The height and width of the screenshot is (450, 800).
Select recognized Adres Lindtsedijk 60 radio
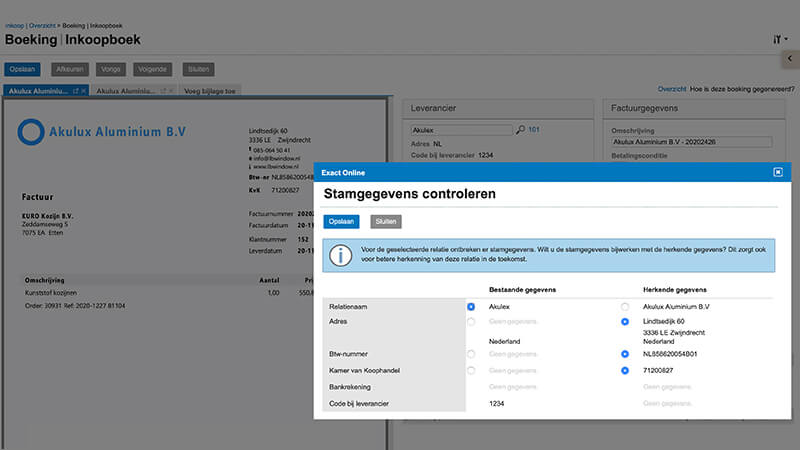tap(625, 321)
